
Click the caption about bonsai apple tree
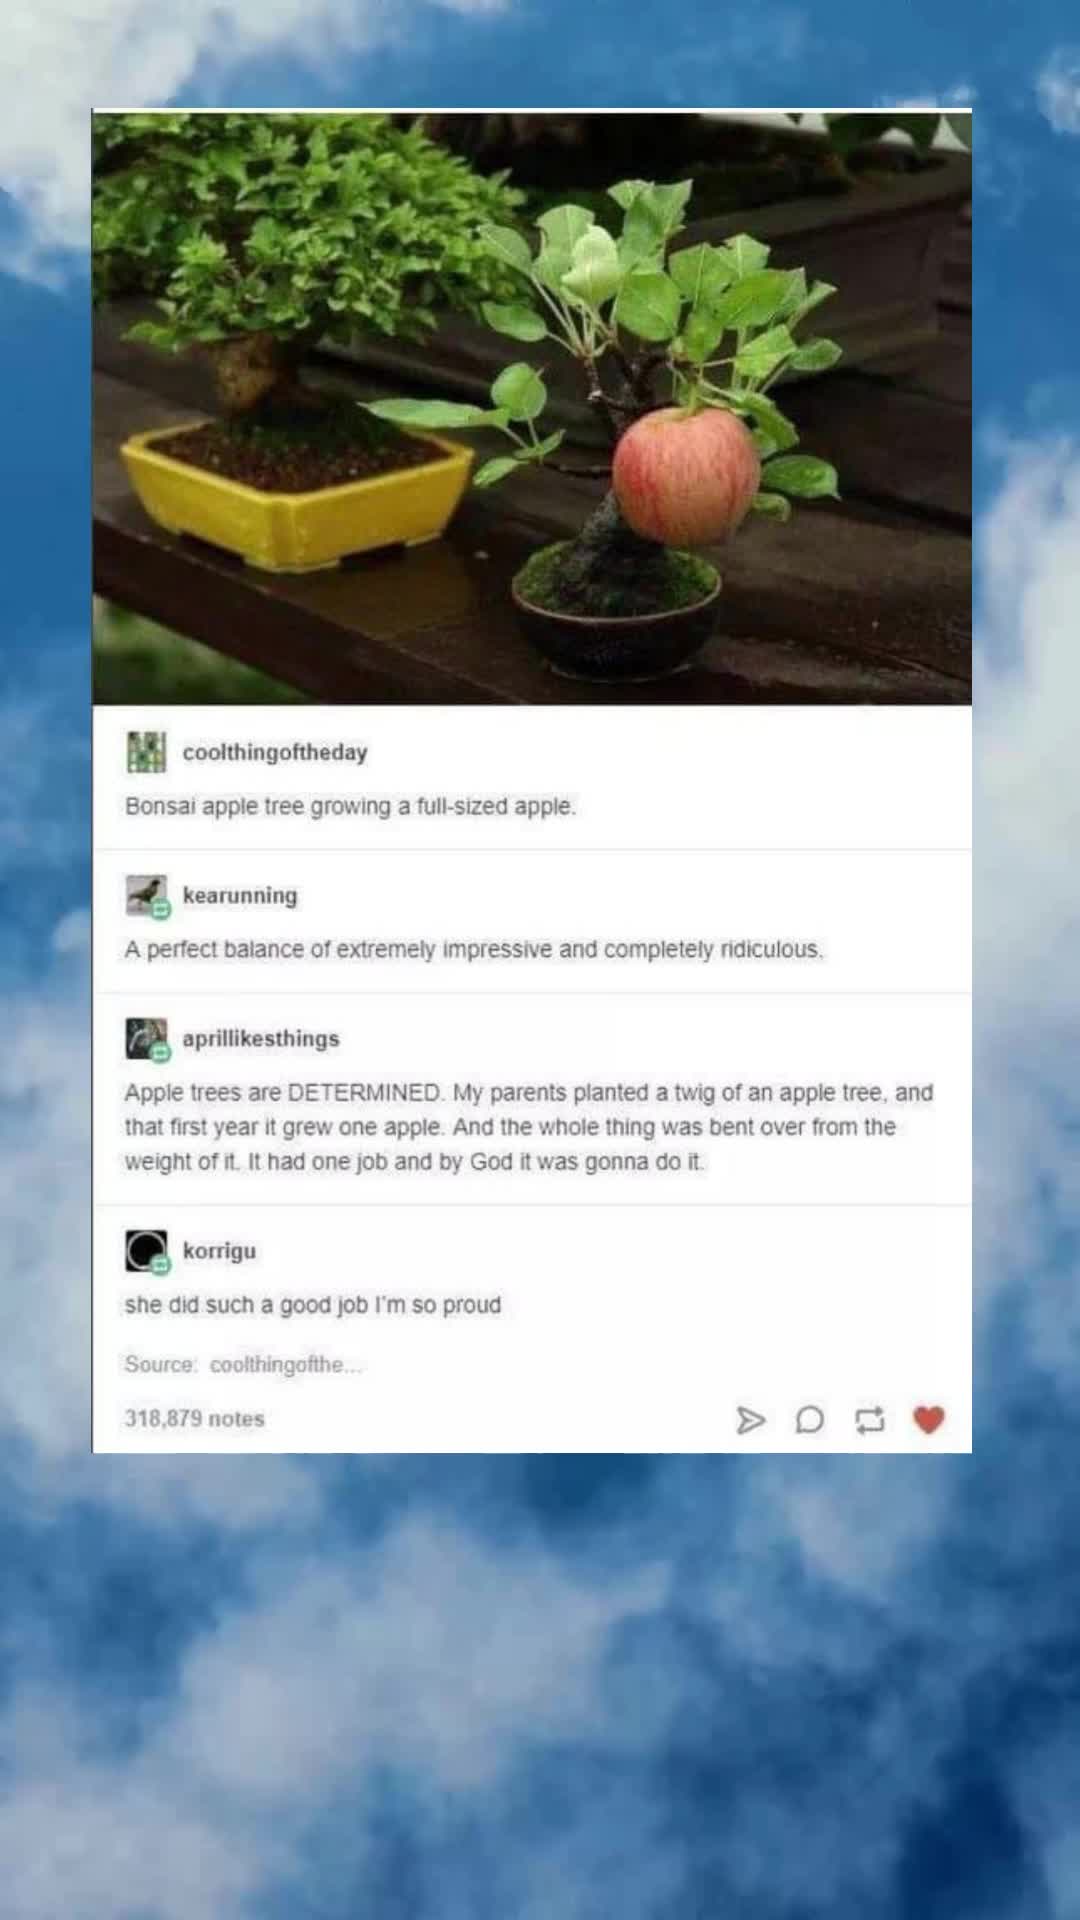pos(351,806)
